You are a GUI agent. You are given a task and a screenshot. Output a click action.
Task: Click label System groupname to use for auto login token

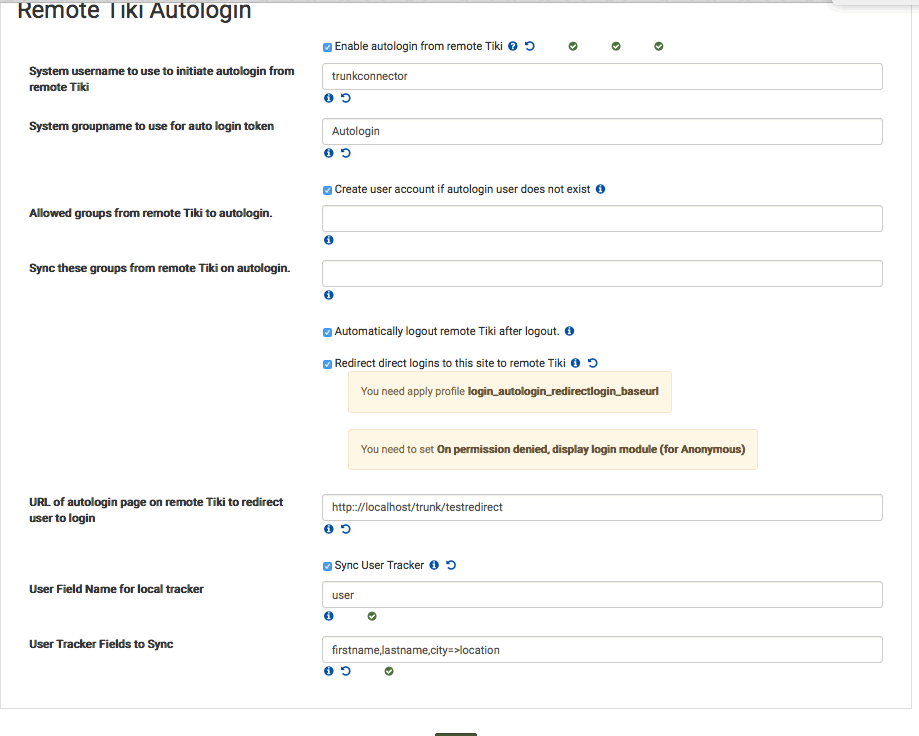(151, 126)
